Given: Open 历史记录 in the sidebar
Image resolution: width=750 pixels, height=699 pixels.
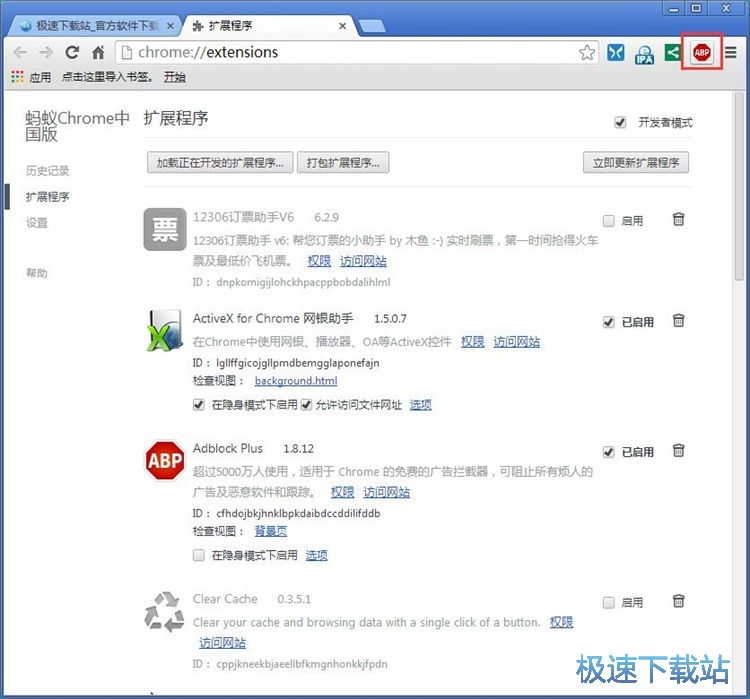Looking at the screenshot, I should (x=47, y=171).
